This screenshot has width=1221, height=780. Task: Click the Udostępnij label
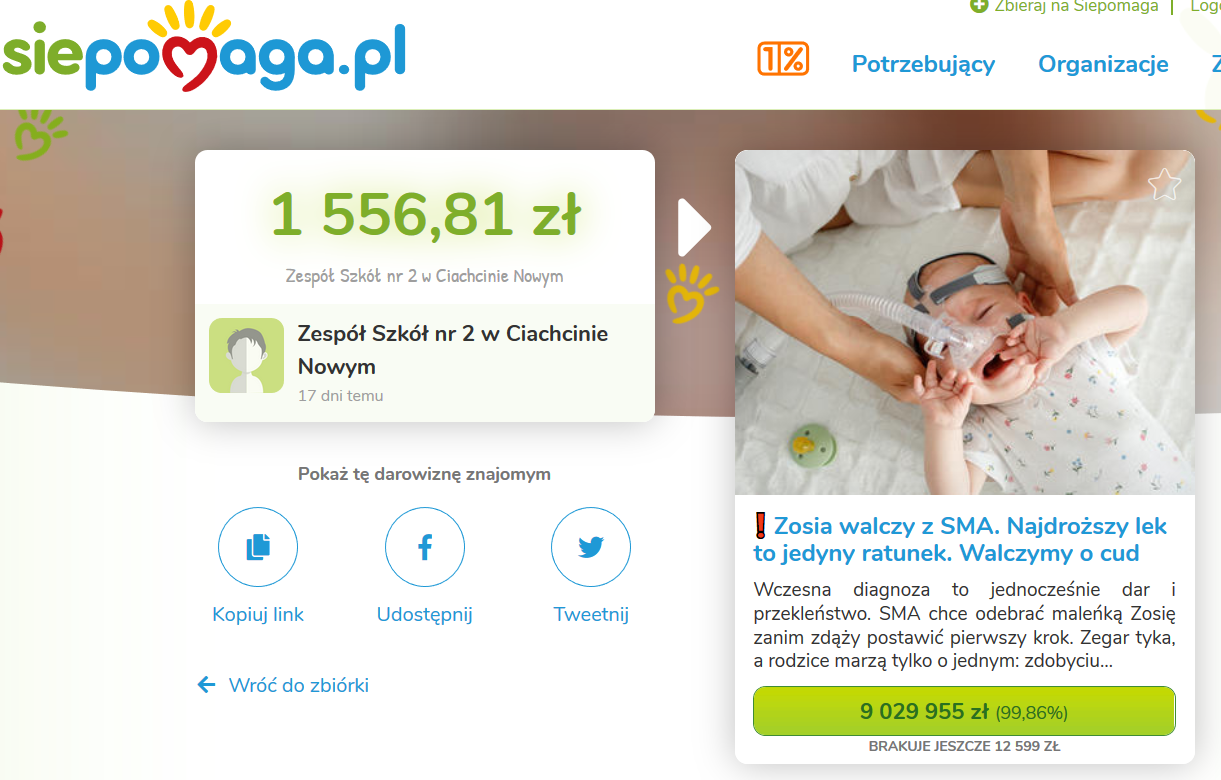point(425,615)
